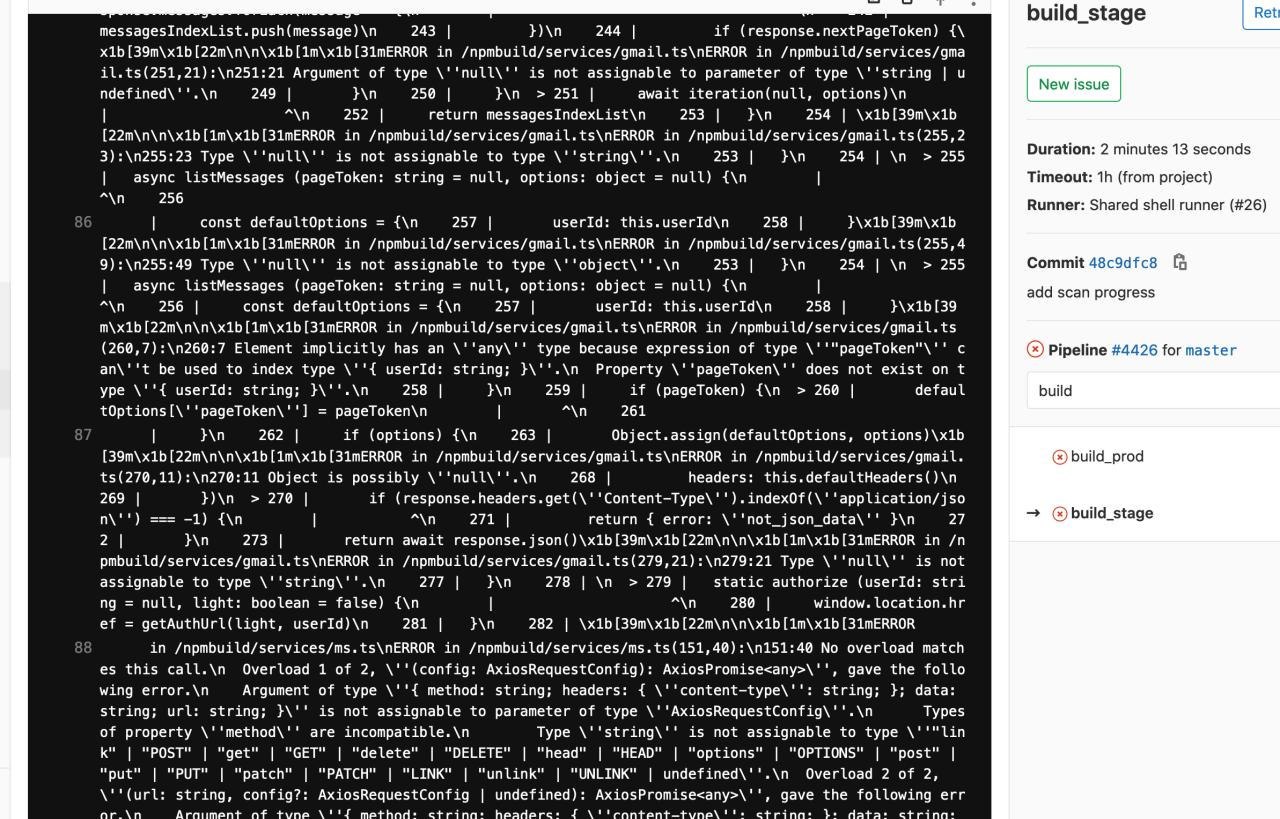Open the build stage dropdown
This screenshot has height=819, width=1280.
coord(1153,390)
